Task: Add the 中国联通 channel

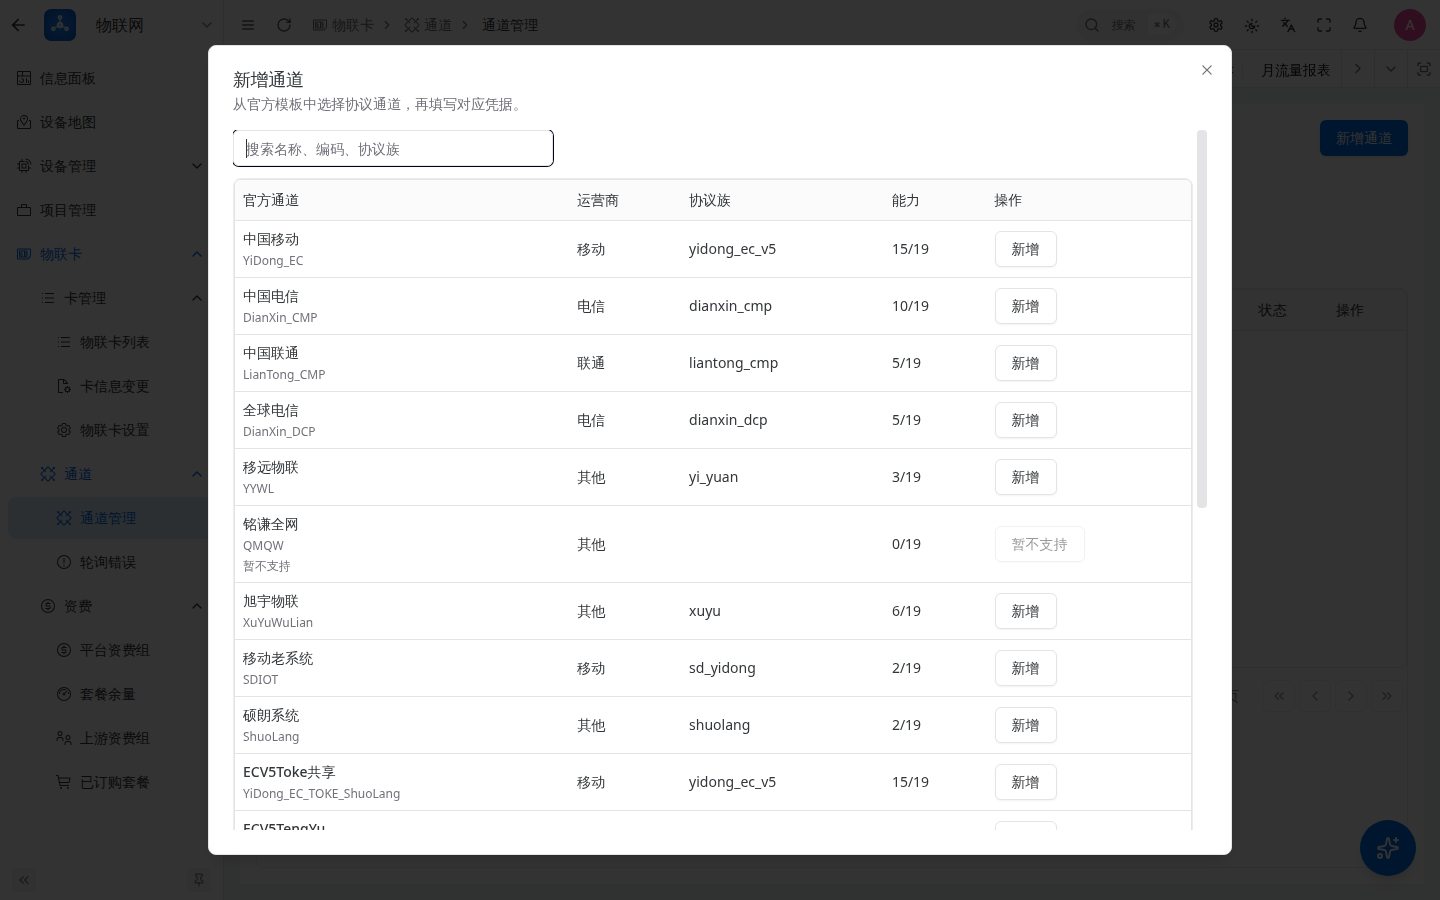Action: click(x=1025, y=363)
